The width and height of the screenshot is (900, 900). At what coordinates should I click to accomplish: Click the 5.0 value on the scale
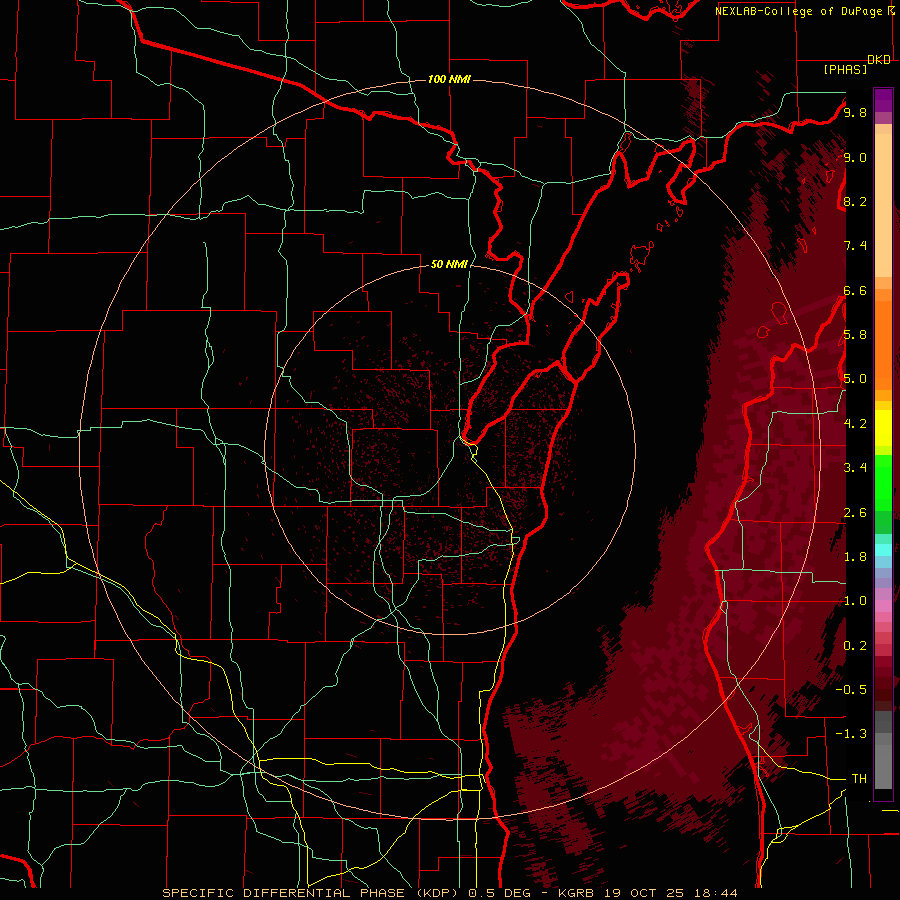855,379
